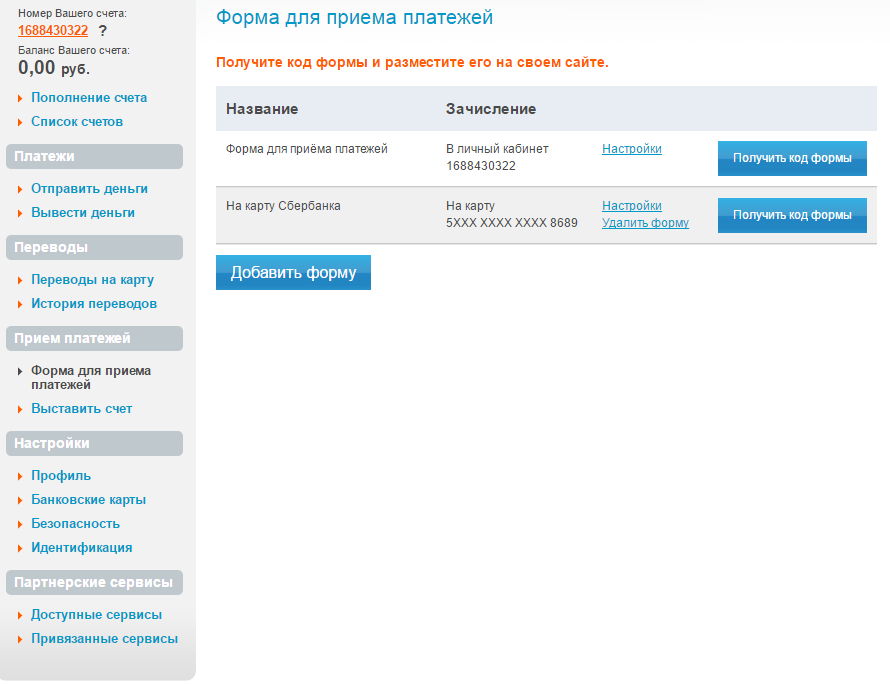
Task: Select Вывести деньги
Action: tap(83, 212)
